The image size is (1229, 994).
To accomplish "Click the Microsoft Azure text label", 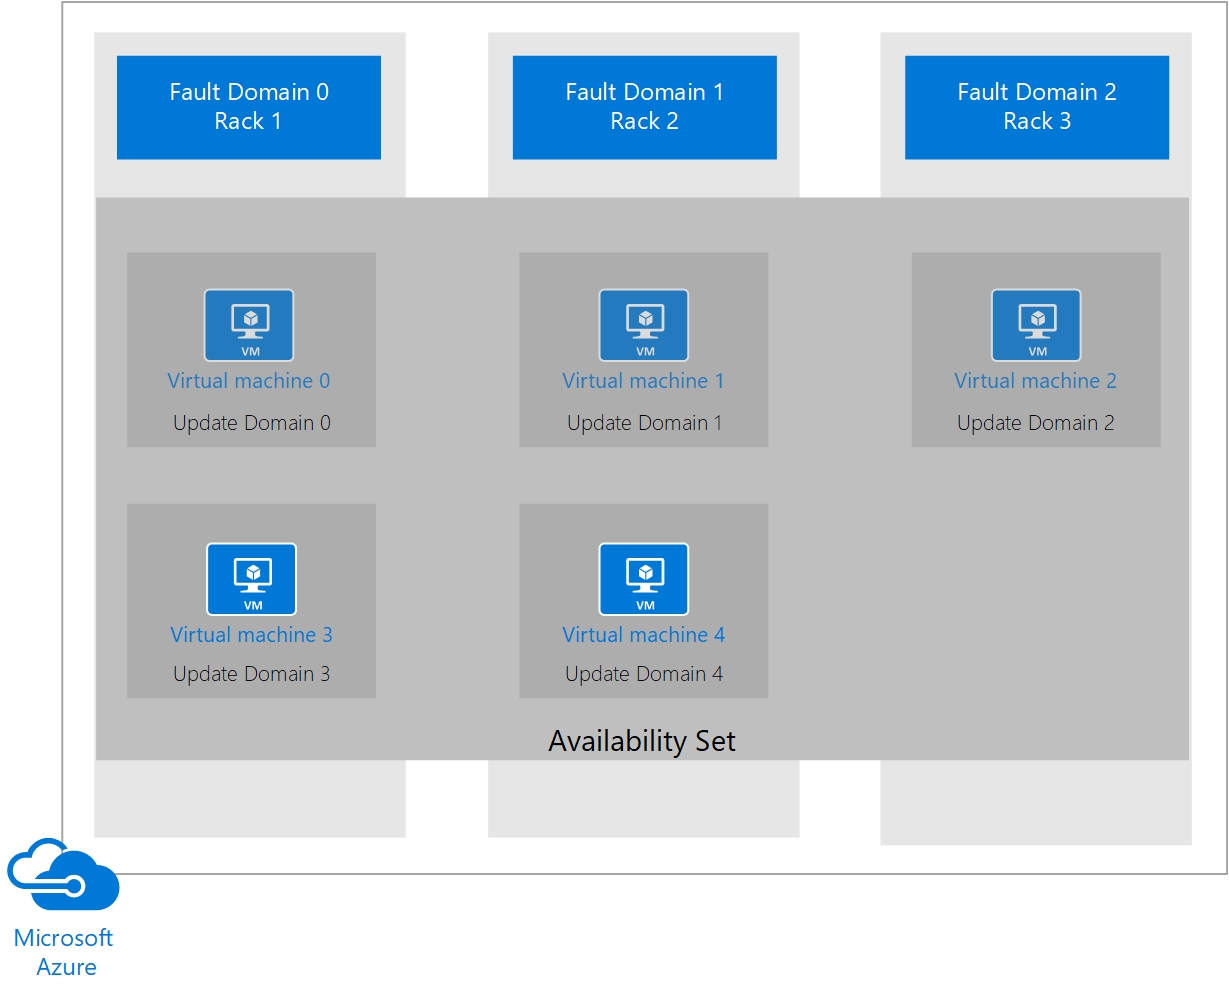I will click(64, 952).
